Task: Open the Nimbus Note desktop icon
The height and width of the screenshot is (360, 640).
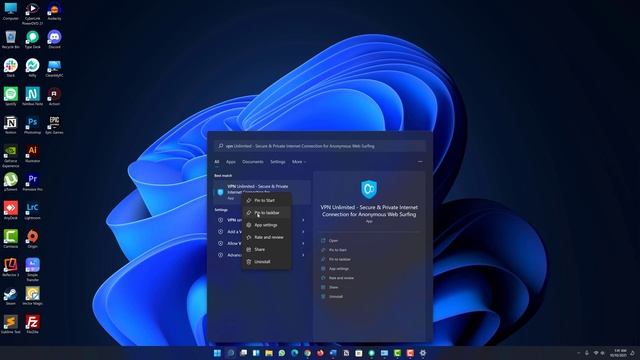Action: 32,96
